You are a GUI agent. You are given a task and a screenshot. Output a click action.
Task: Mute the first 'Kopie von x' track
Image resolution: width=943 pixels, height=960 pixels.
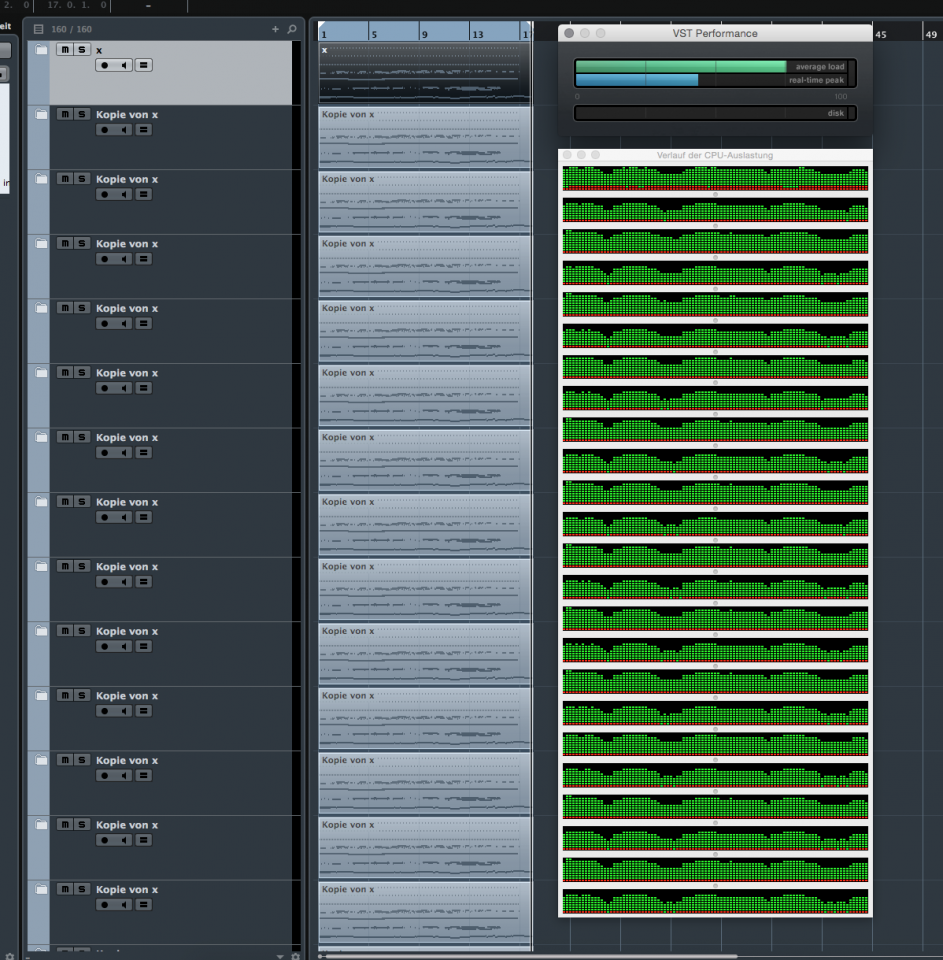[65, 114]
